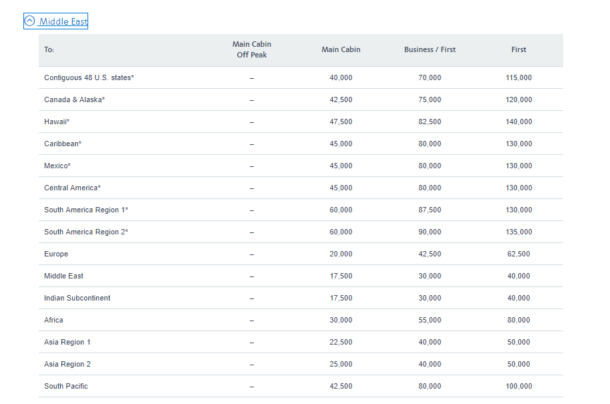Click Asia Region 2 Main Cabin 25,000
This screenshot has height=404, width=610.
pos(341,364)
